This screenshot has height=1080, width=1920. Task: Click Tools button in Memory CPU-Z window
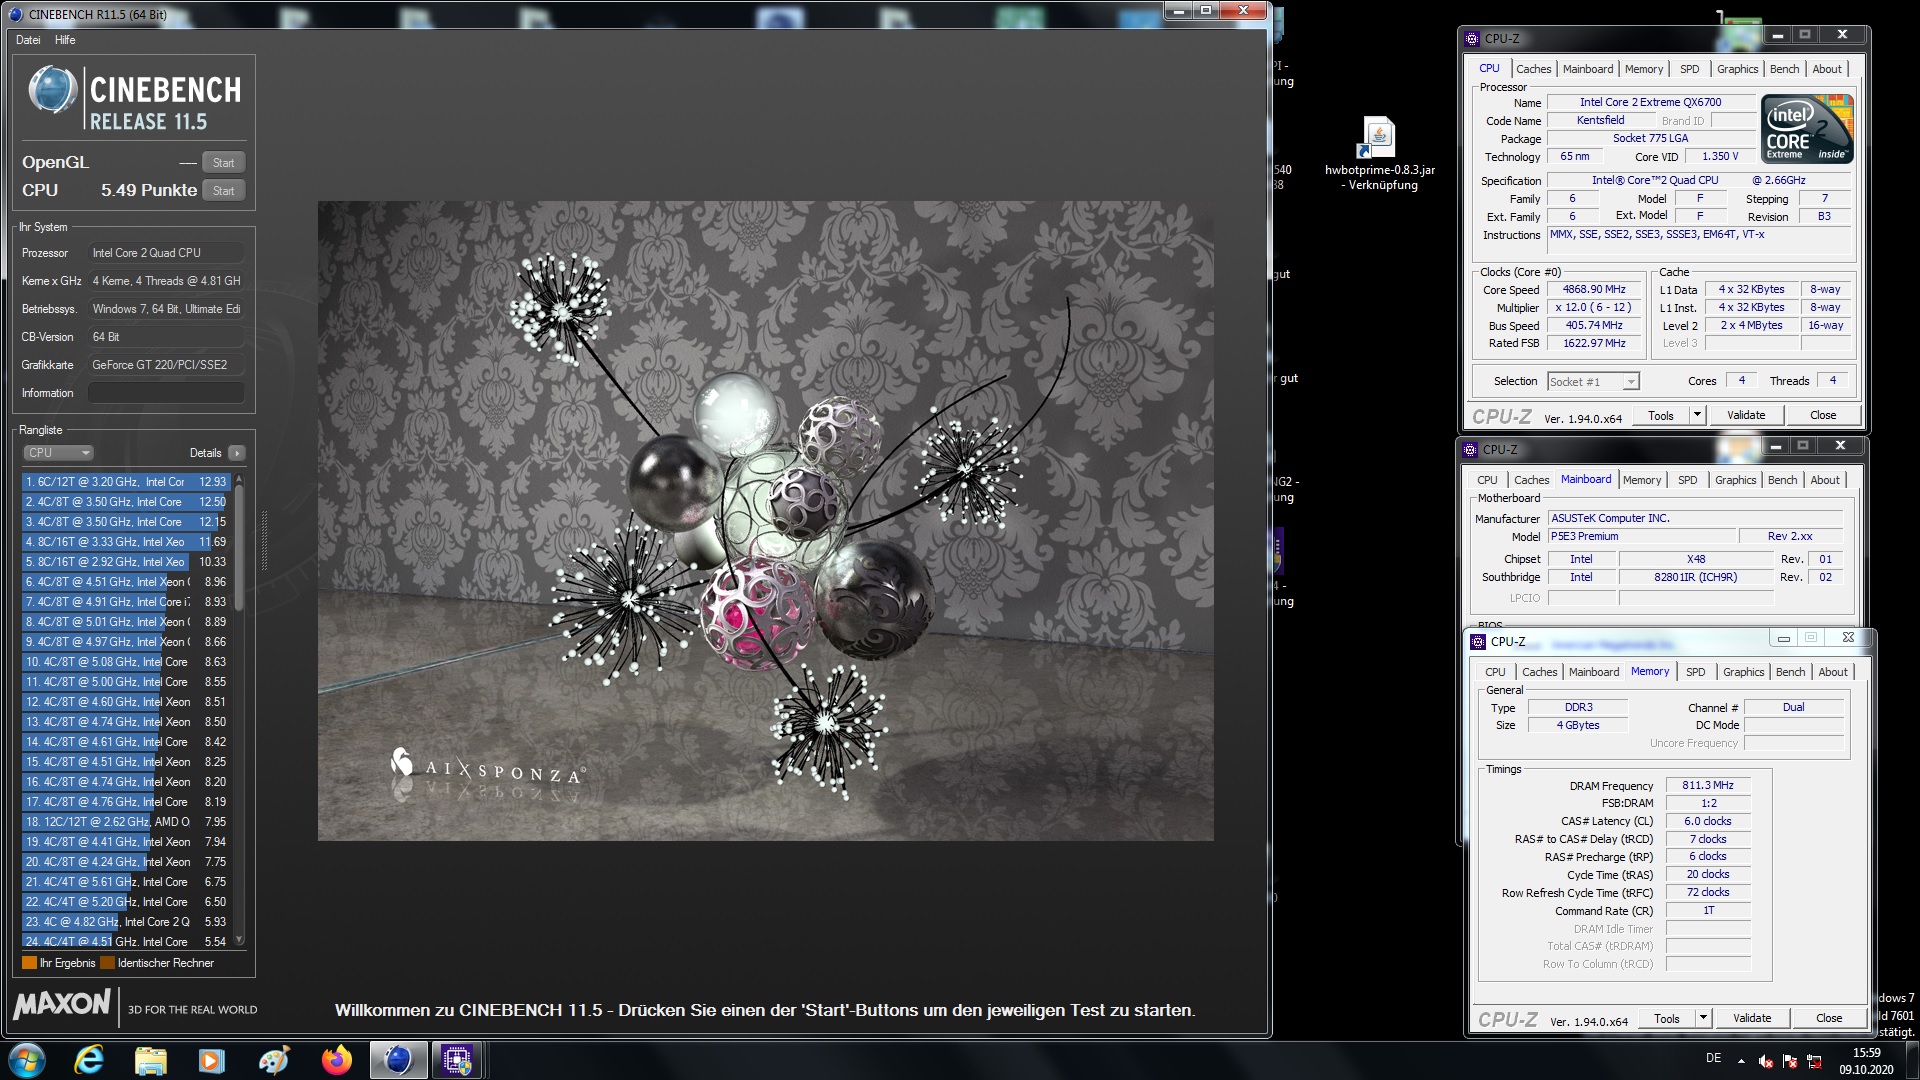[1667, 1018]
